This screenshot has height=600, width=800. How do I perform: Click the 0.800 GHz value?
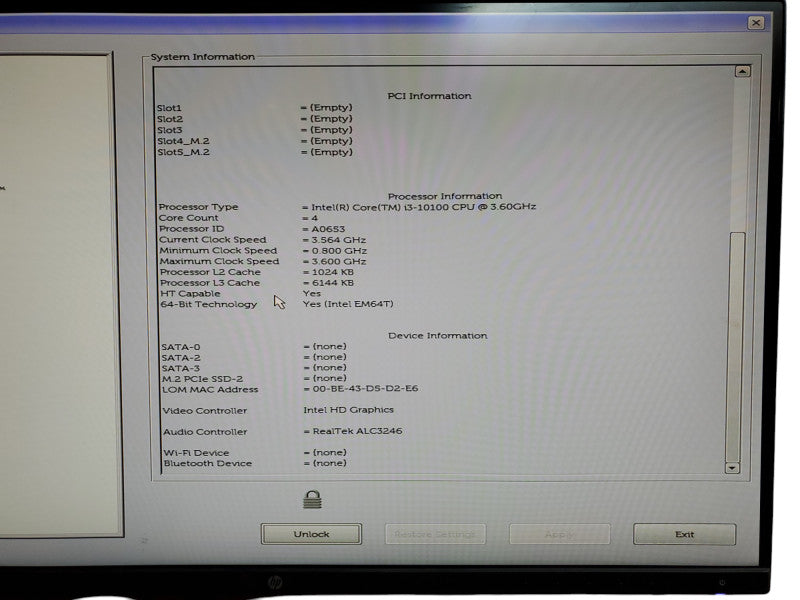tap(339, 251)
